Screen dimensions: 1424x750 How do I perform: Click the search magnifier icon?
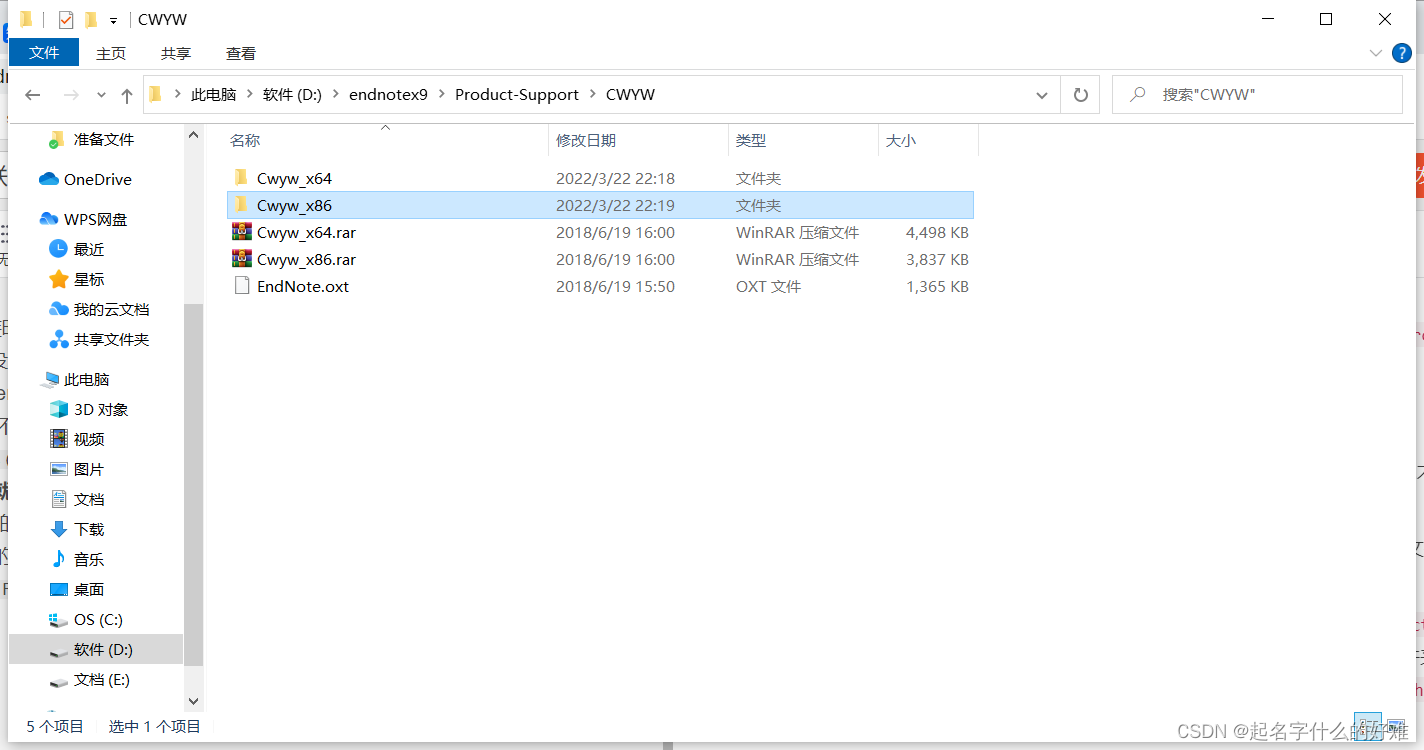click(x=1137, y=94)
